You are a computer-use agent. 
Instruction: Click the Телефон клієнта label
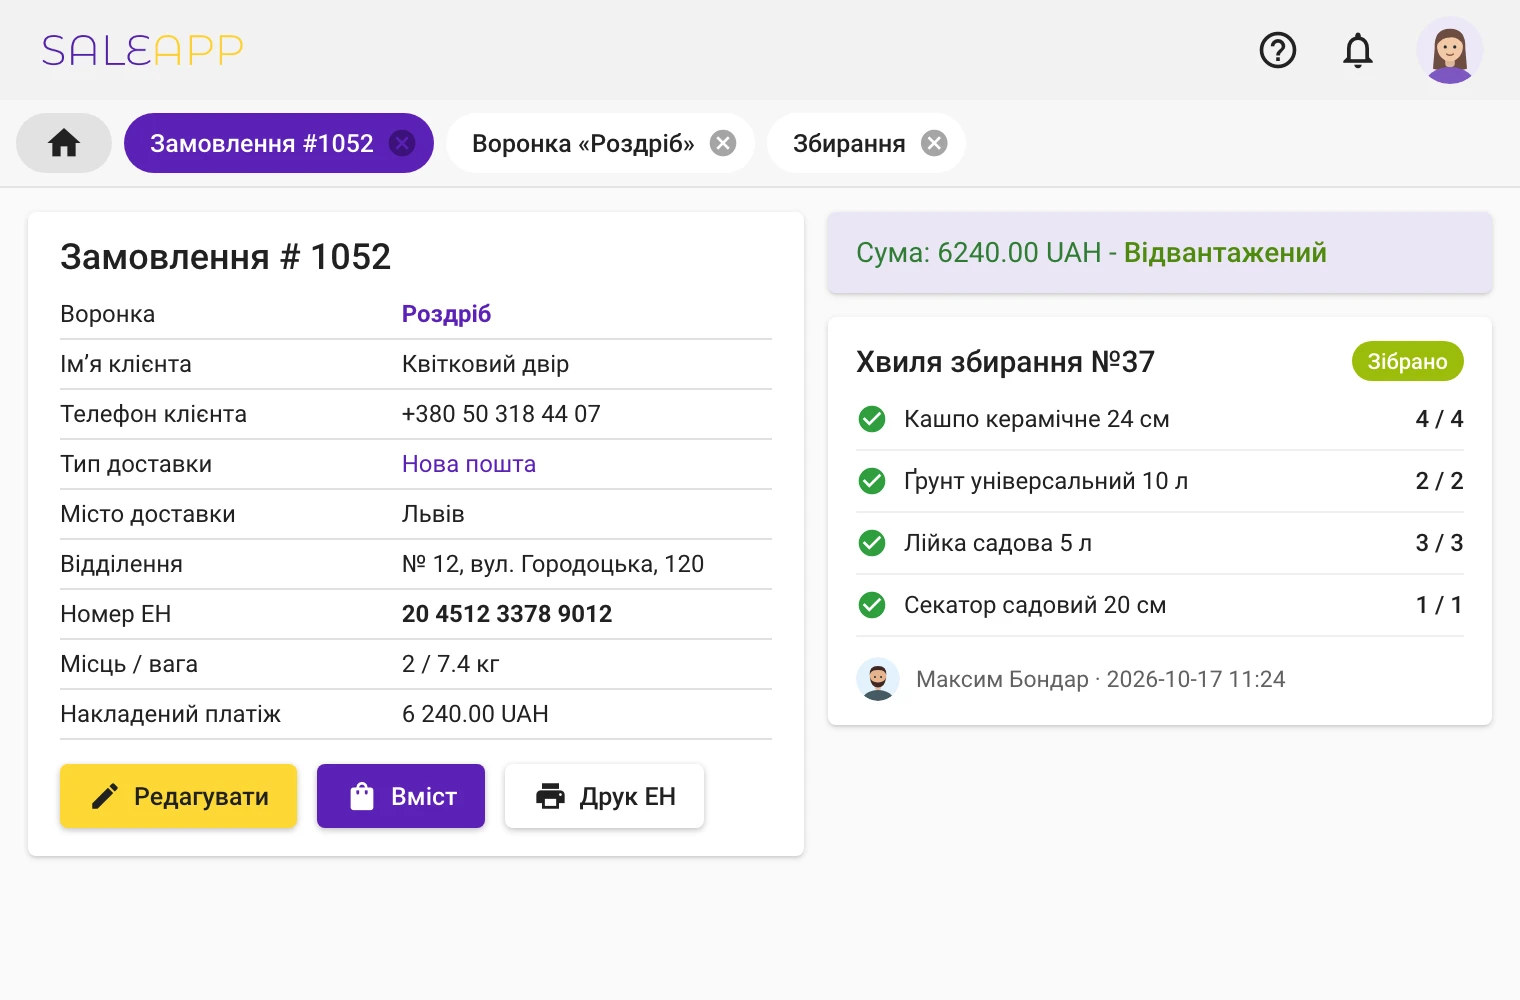tap(153, 414)
